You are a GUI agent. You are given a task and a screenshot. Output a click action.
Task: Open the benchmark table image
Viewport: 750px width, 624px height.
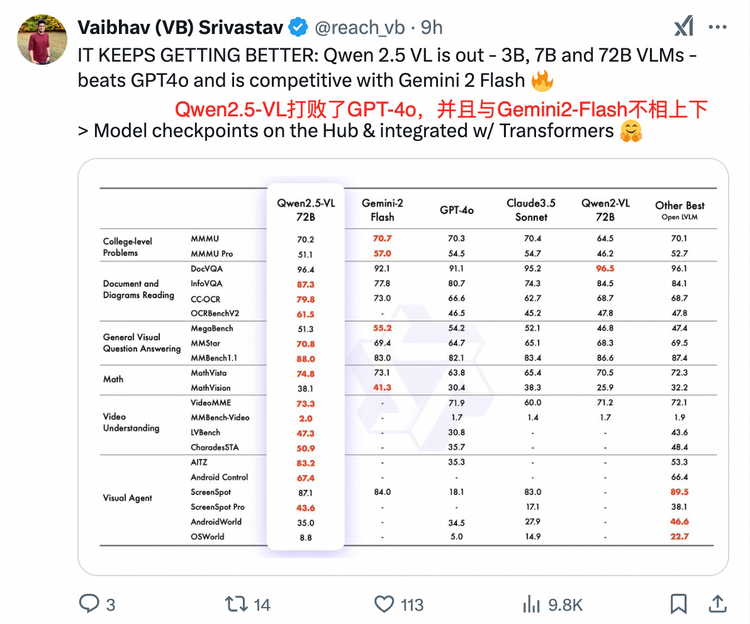(403, 367)
